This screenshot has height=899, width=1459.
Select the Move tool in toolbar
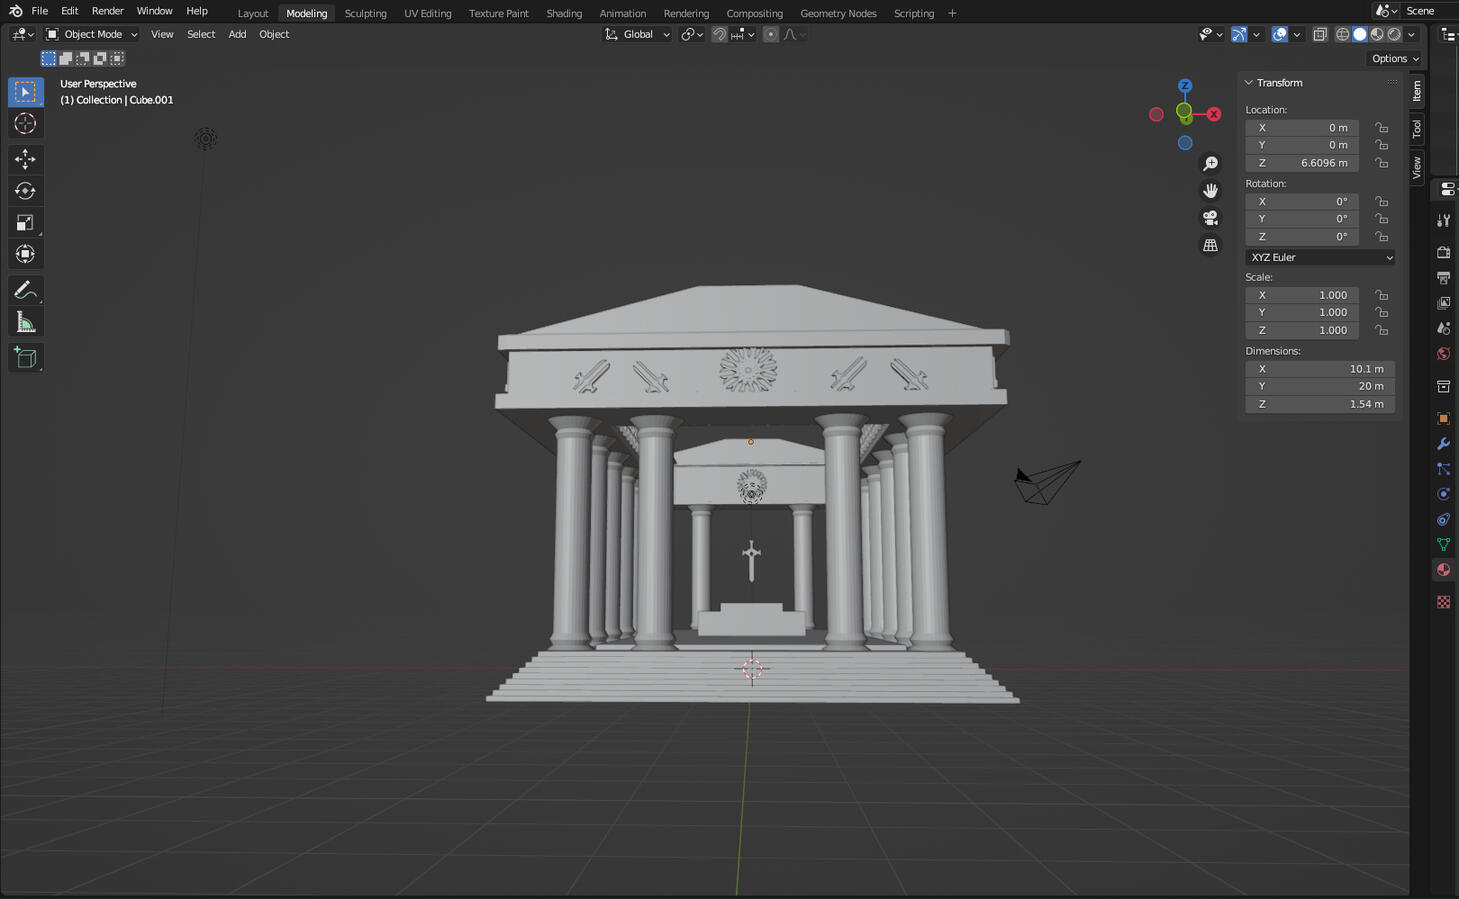(25, 159)
